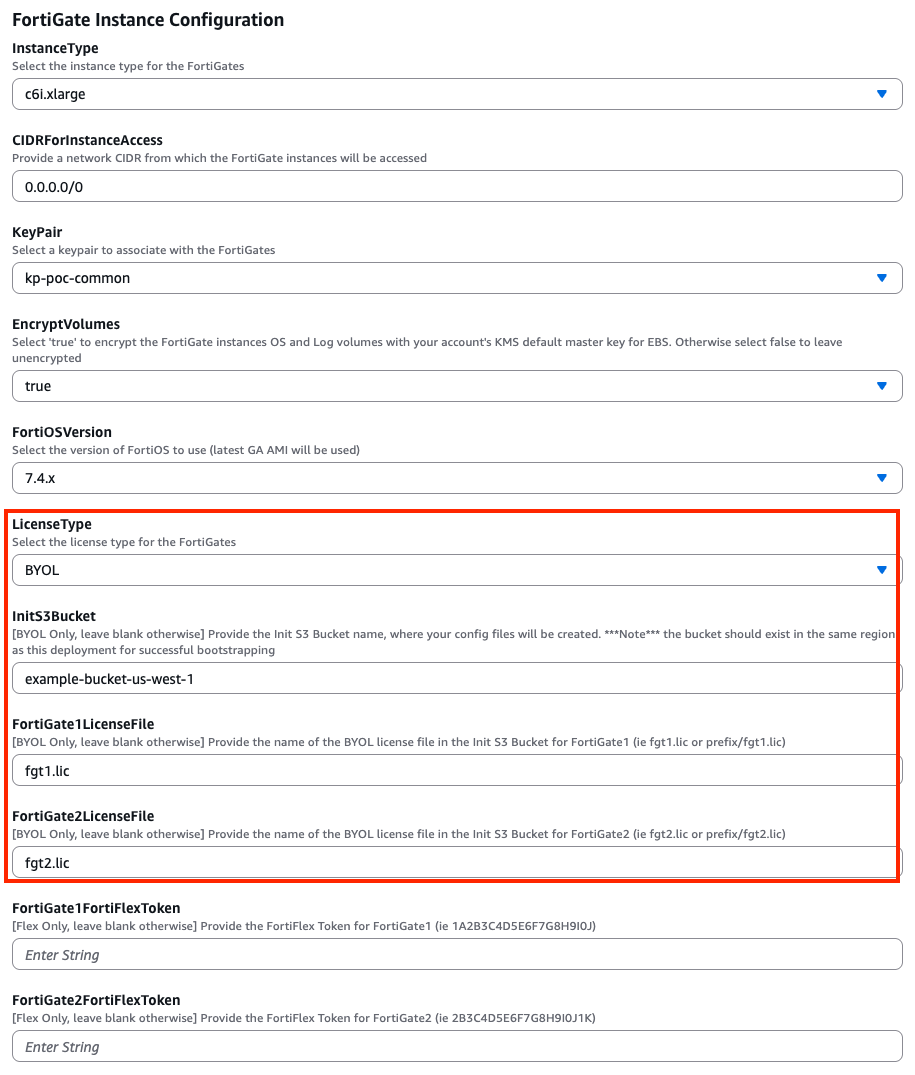Click the 'LicenseType' field label
This screenshot has width=915, height=1075.
click(52, 524)
